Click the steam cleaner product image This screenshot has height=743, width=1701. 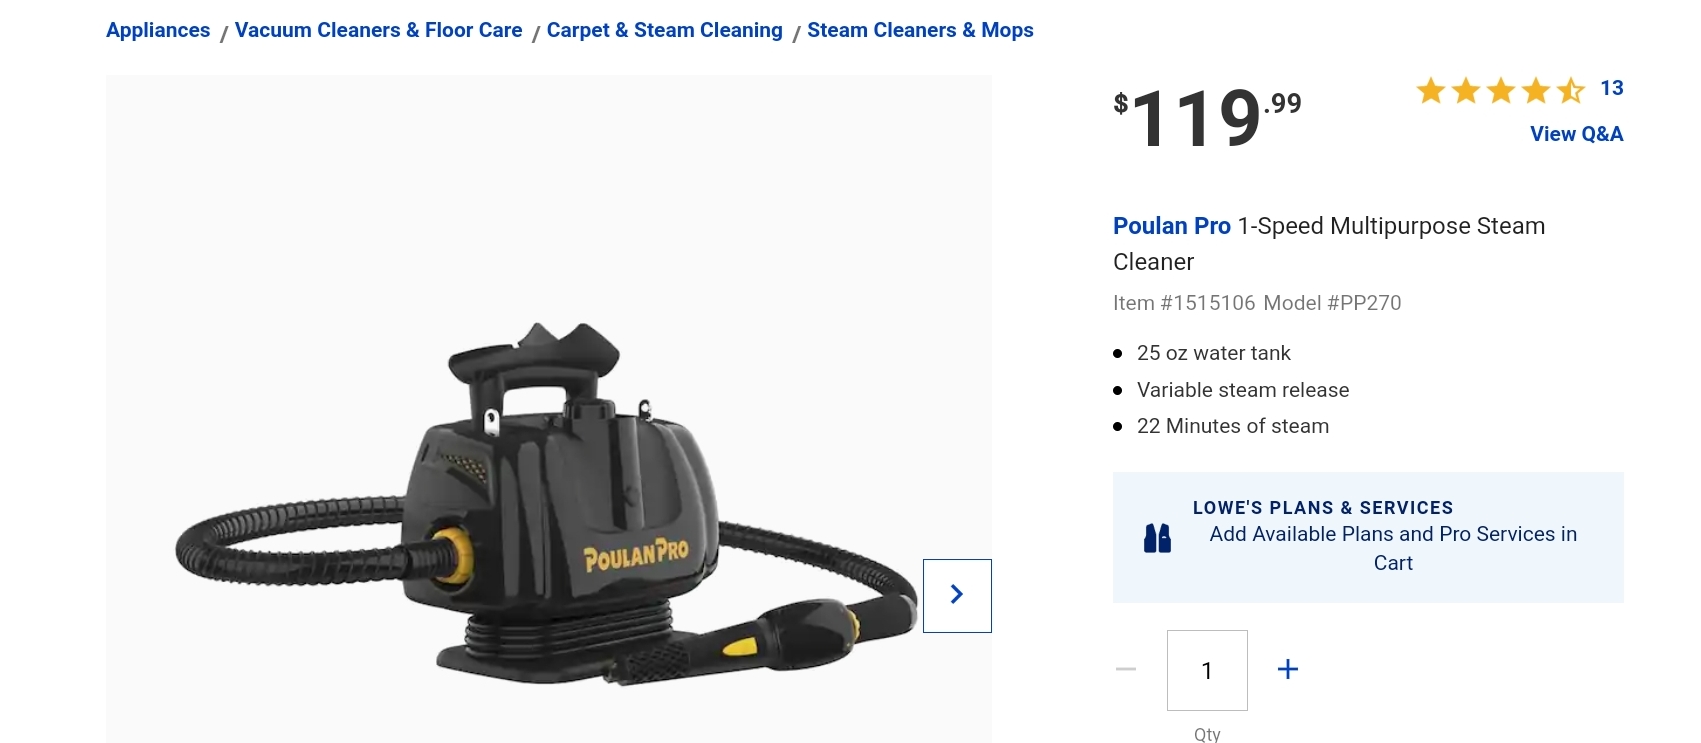(x=548, y=505)
